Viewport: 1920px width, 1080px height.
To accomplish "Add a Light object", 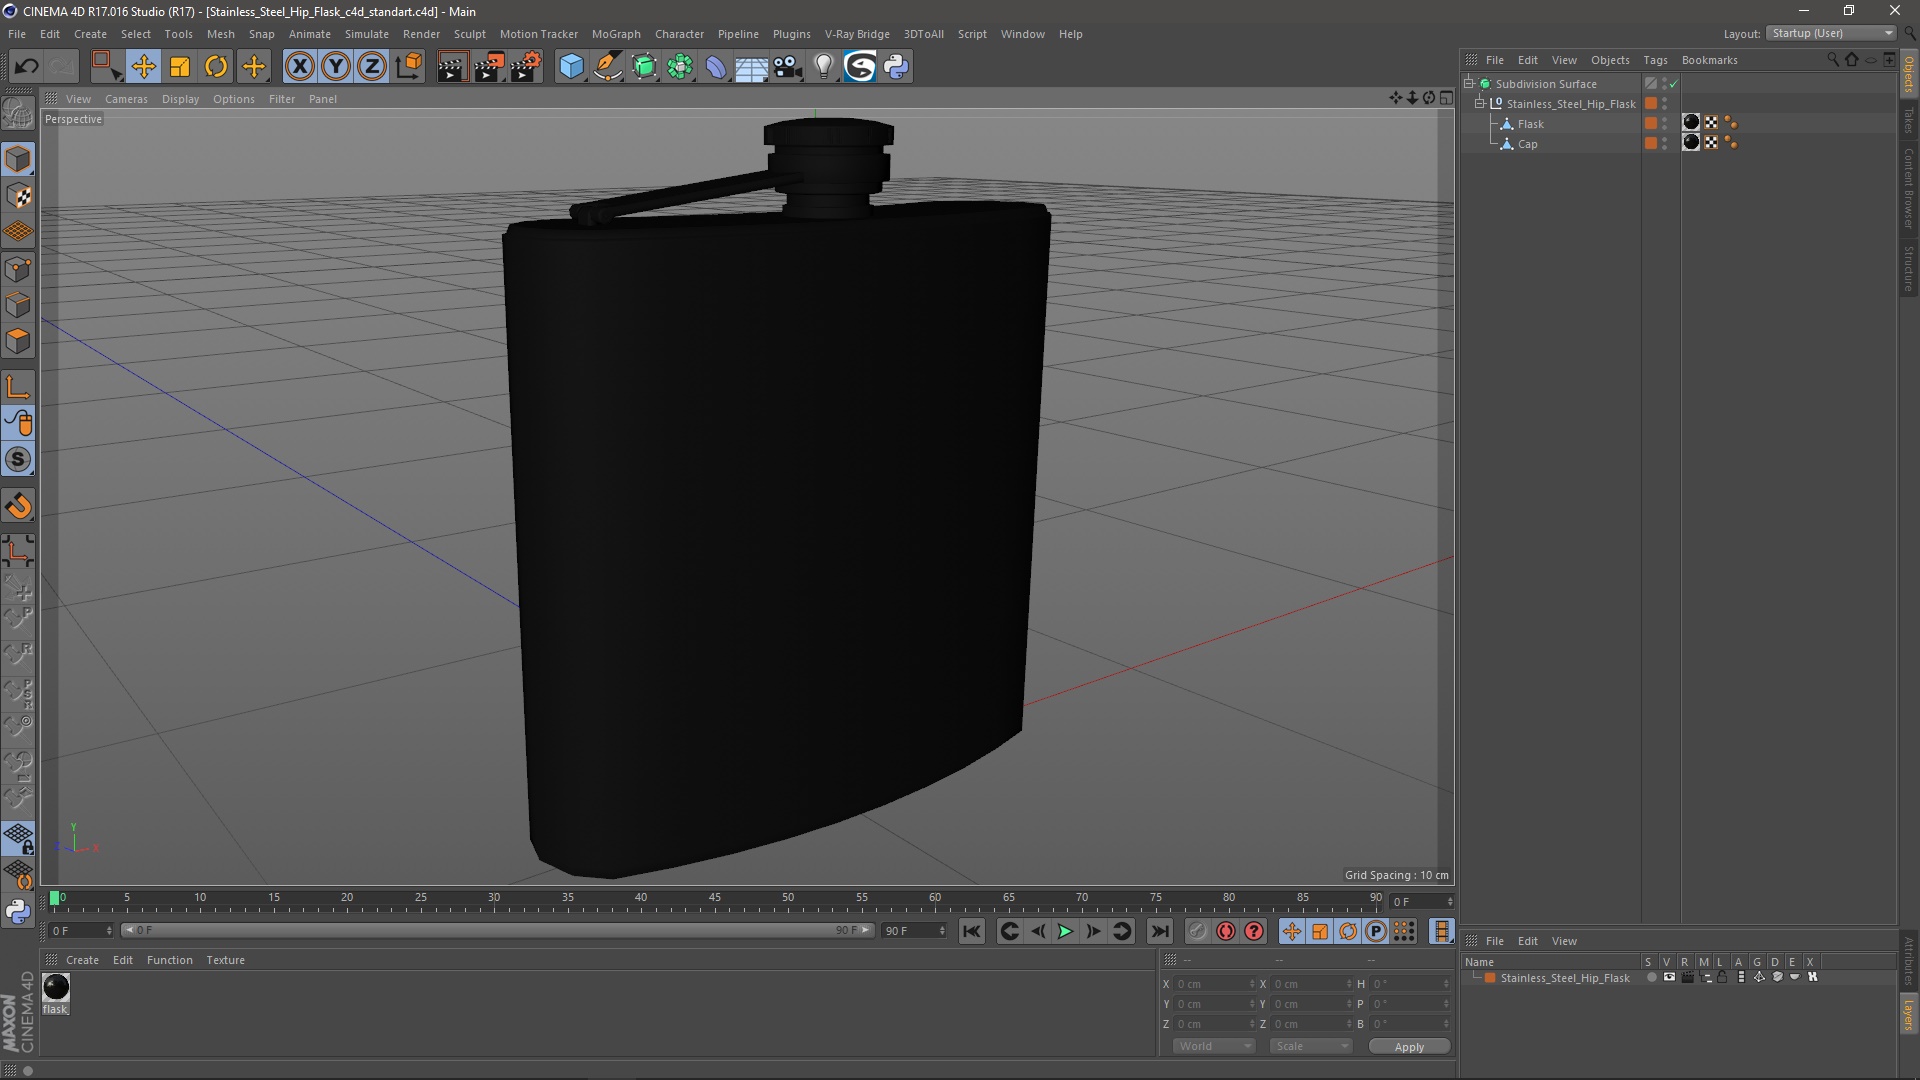I will point(823,67).
